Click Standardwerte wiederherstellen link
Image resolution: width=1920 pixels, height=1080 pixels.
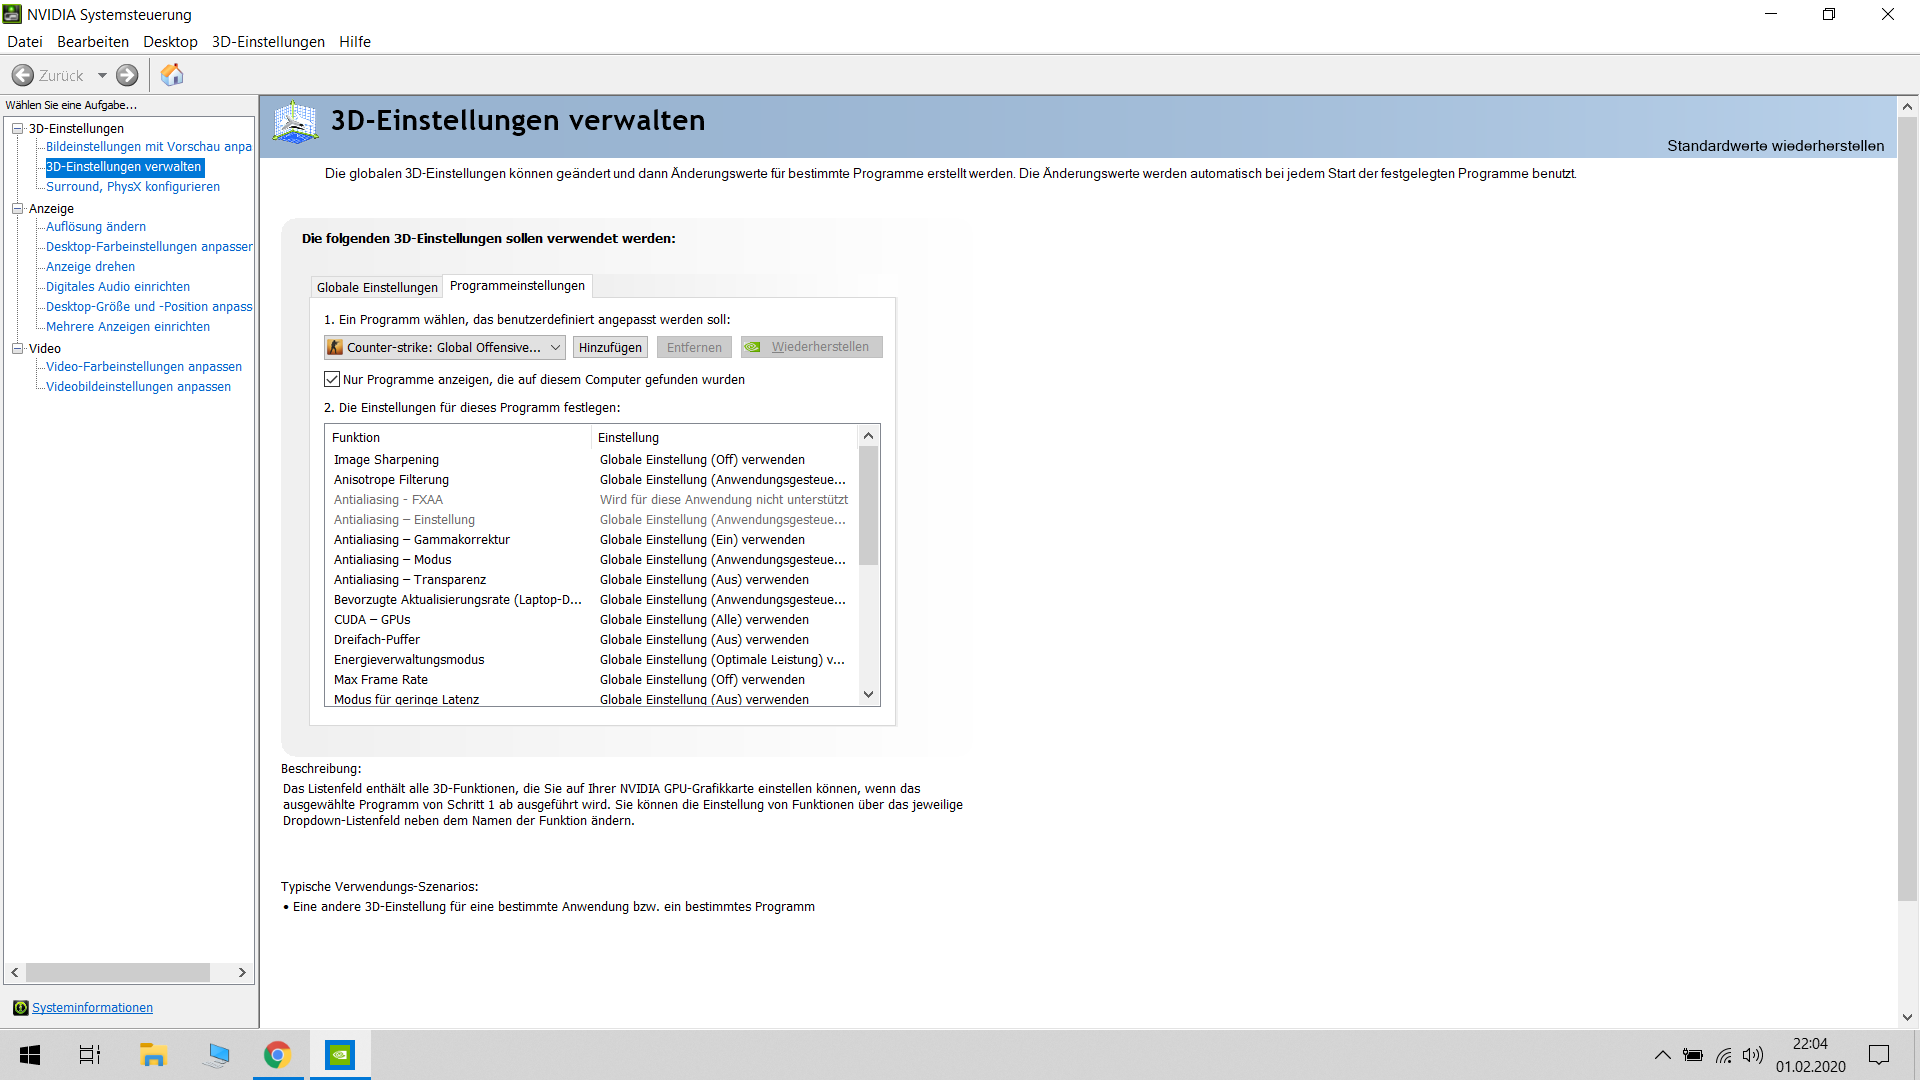point(1775,146)
